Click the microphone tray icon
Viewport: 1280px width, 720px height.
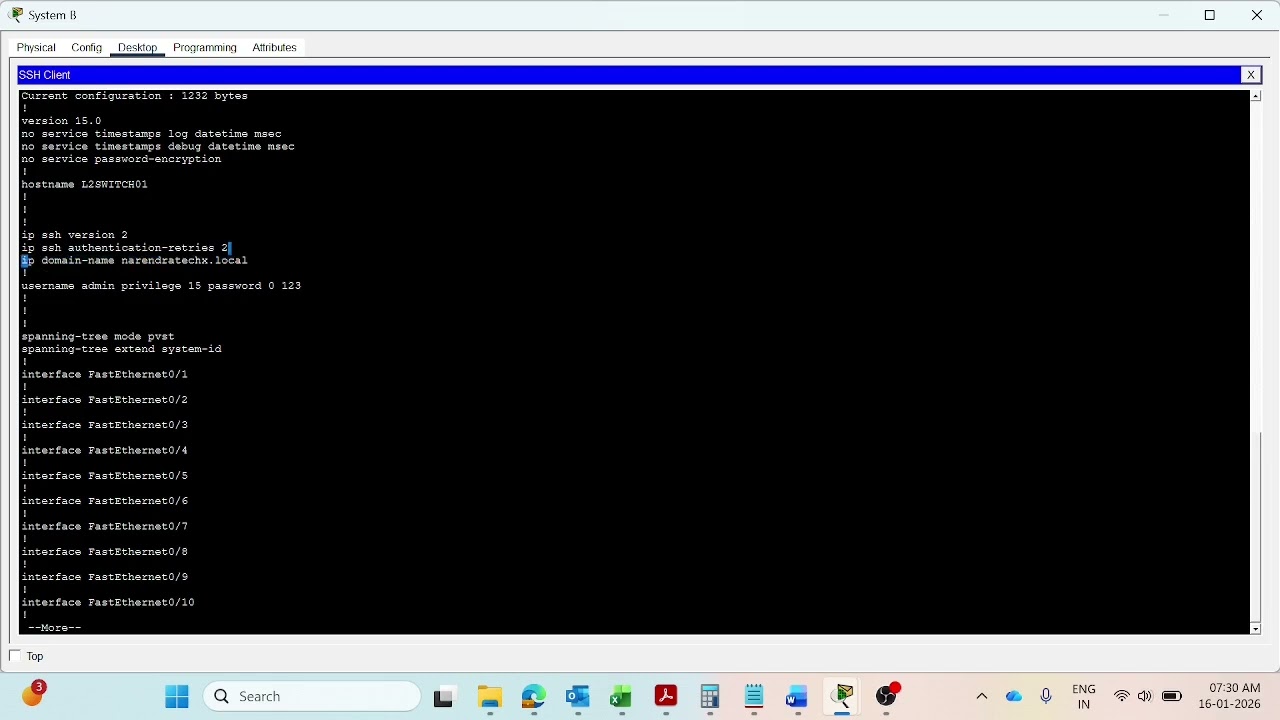(x=1046, y=697)
